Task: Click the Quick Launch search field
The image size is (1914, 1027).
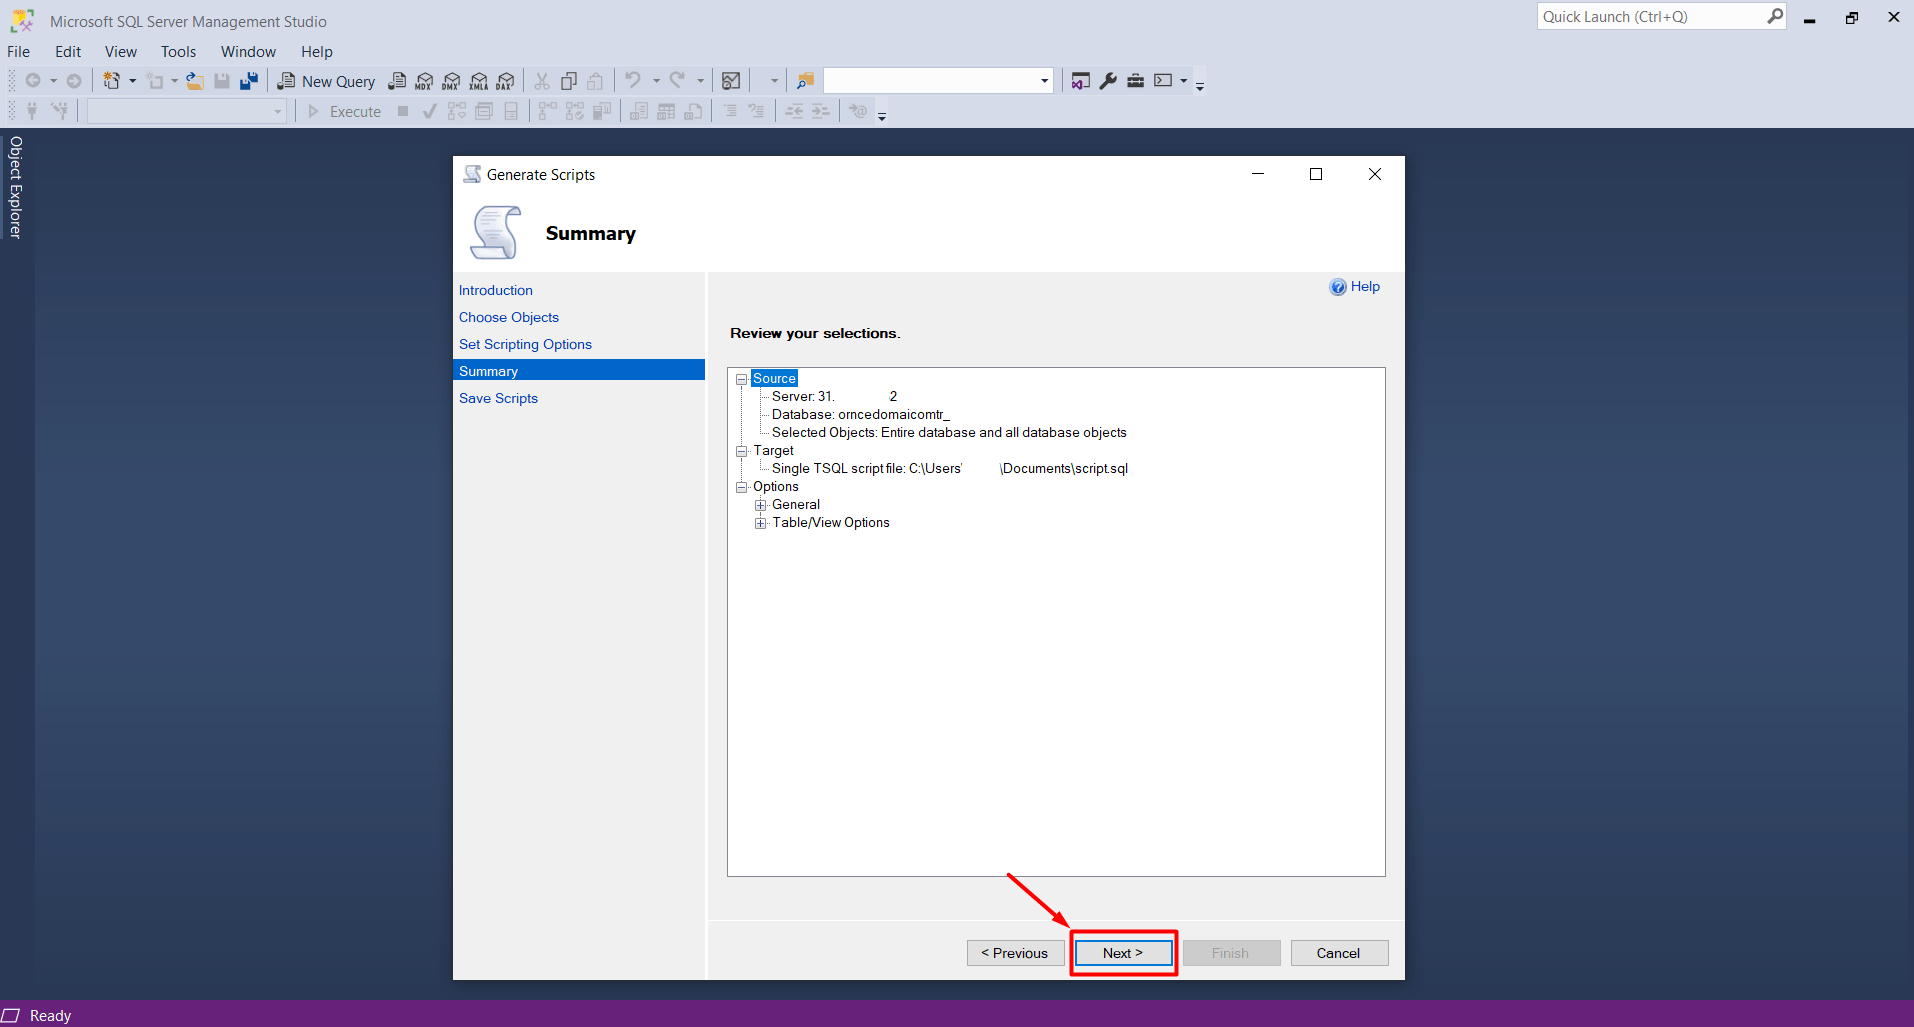Action: (x=1650, y=17)
